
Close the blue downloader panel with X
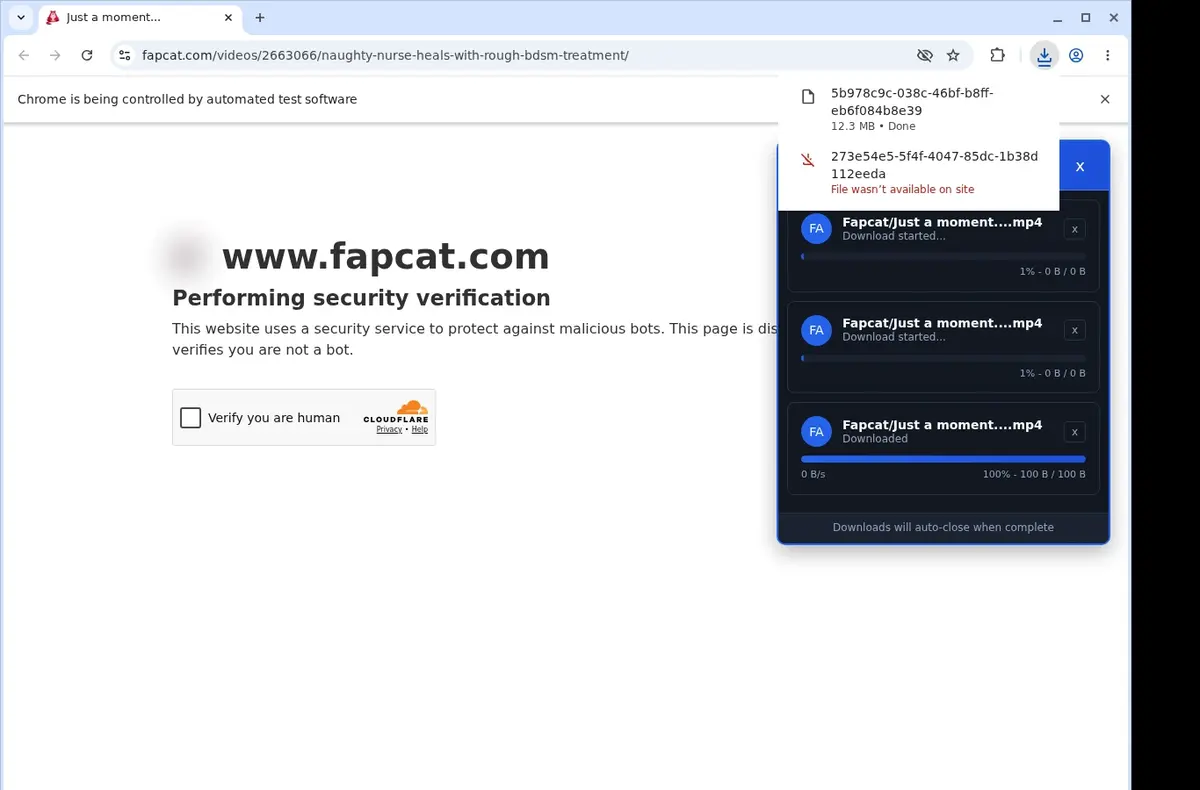pyautogui.click(x=1080, y=167)
